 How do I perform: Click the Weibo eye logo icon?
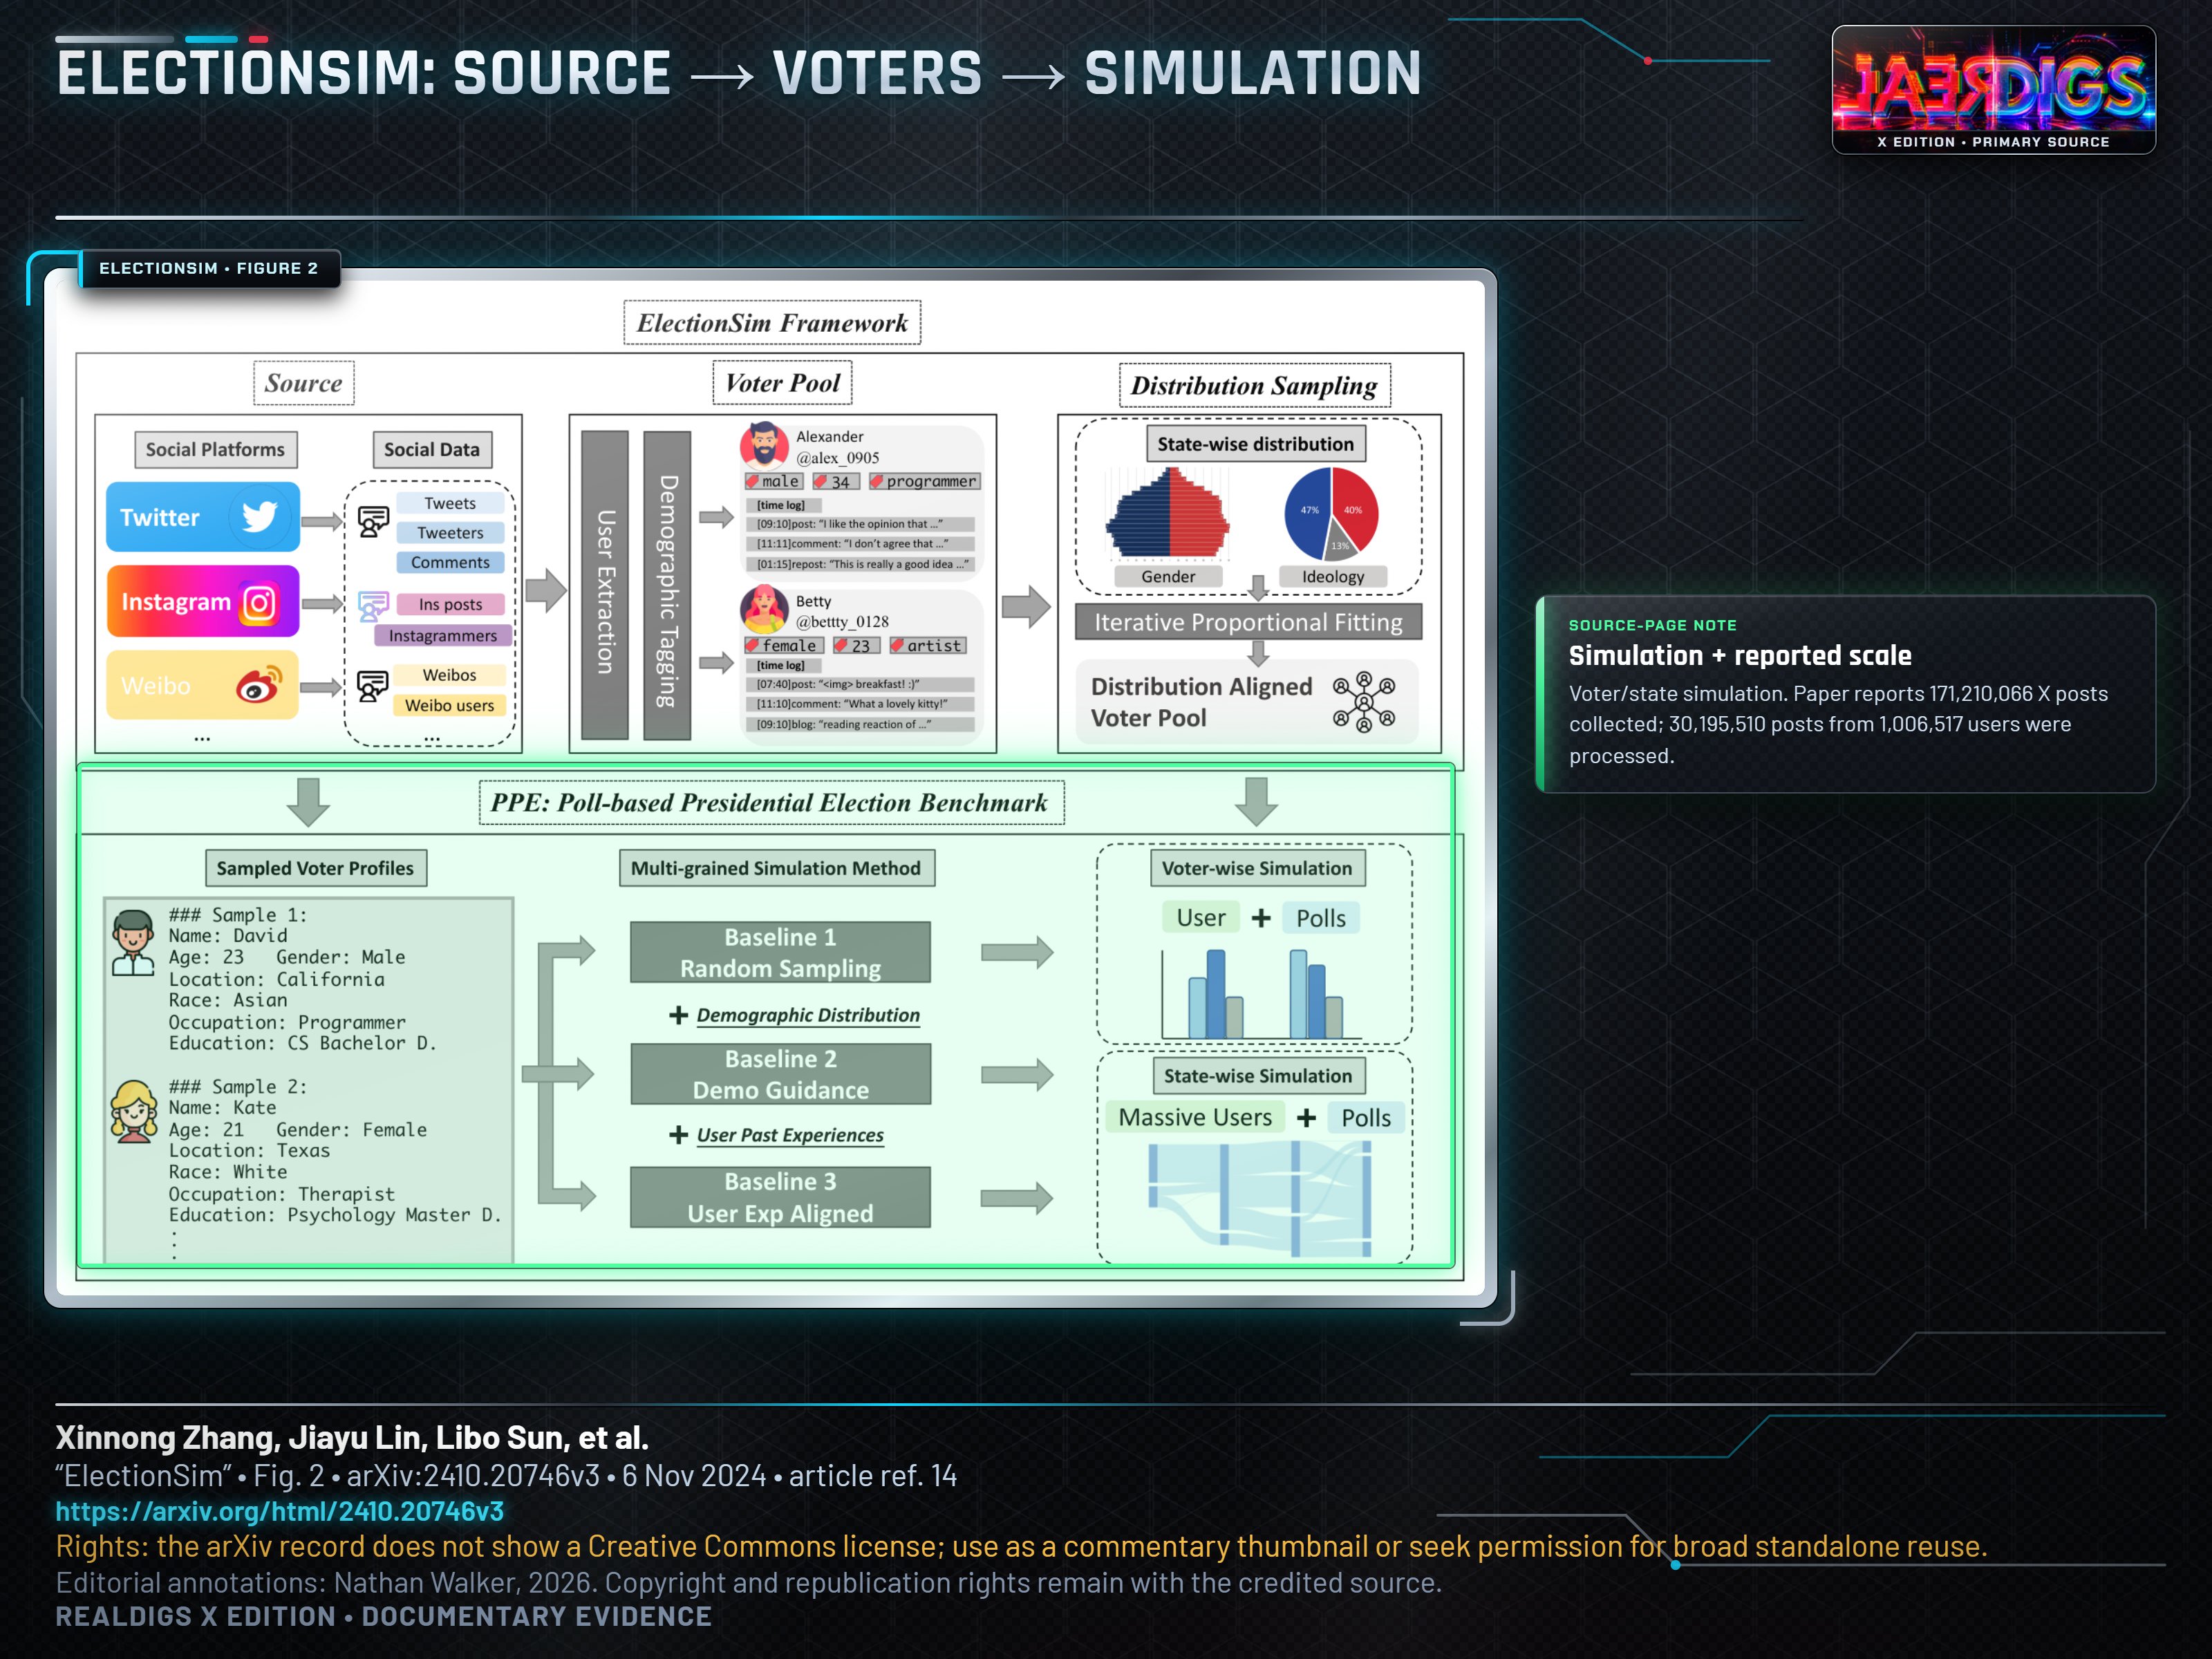[x=259, y=685]
